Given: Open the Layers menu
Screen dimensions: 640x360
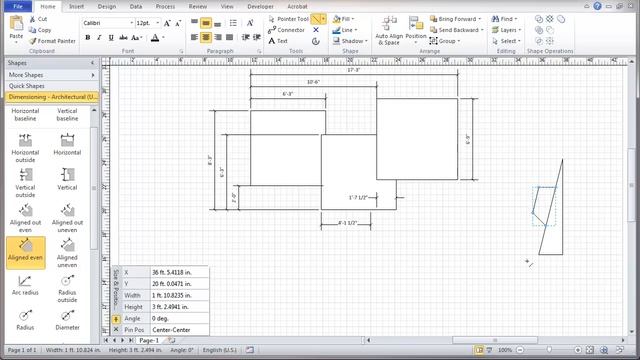Looking at the screenshot, I should click(506, 30).
